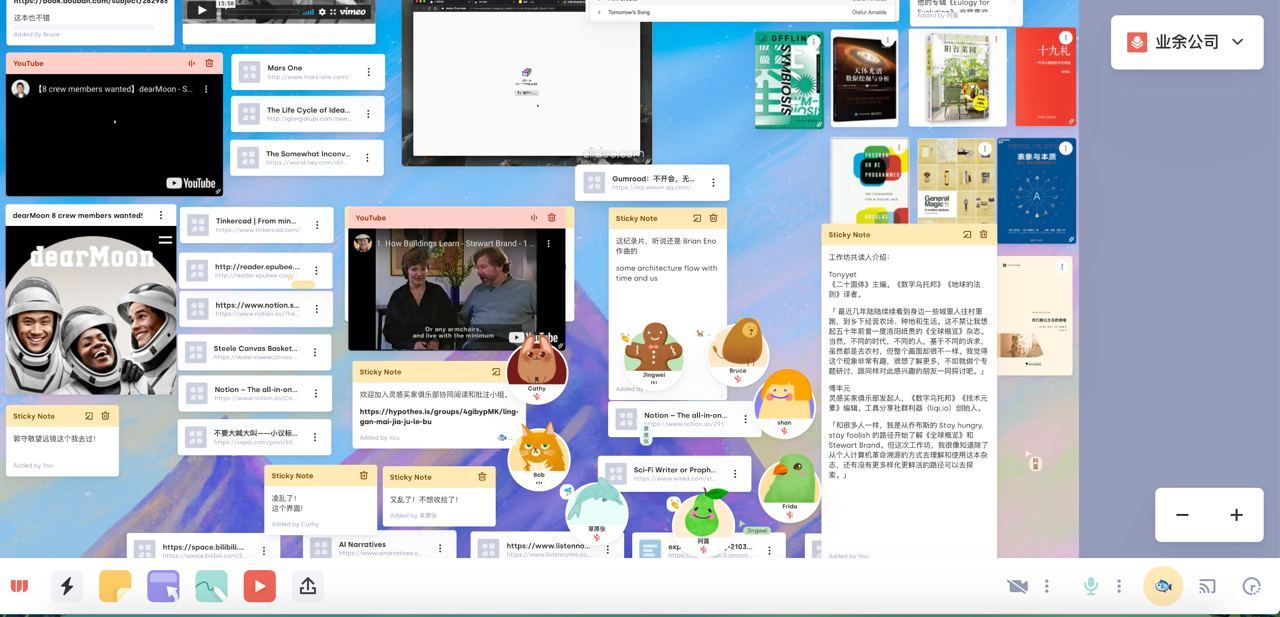Delete the Brian Eno sticky note

[713, 218]
